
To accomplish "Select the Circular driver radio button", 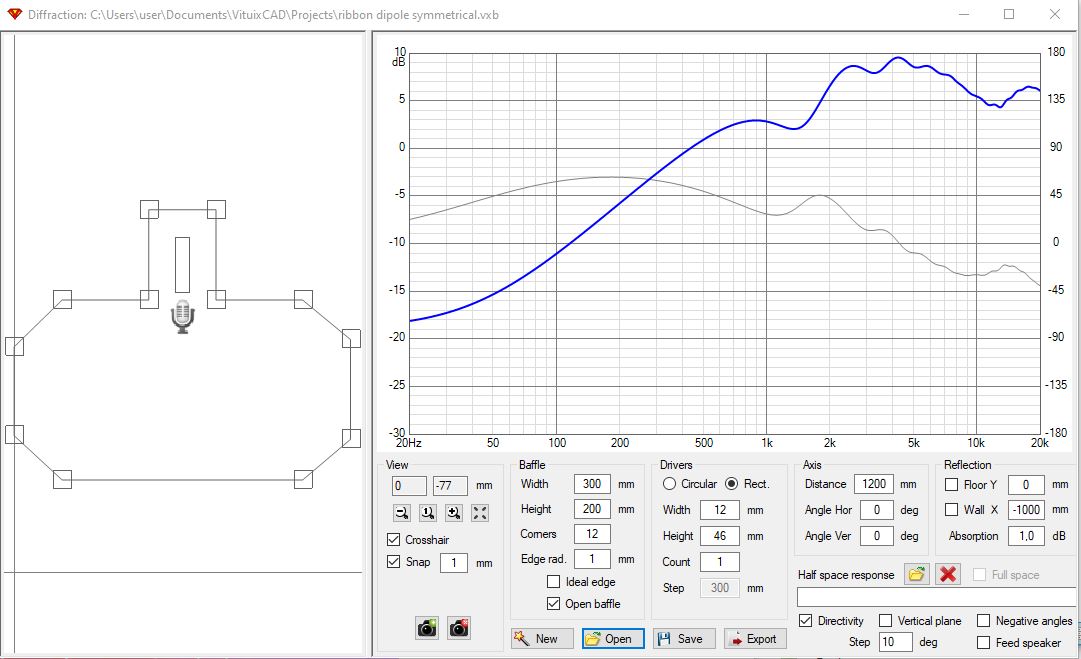I will pyautogui.click(x=669, y=484).
